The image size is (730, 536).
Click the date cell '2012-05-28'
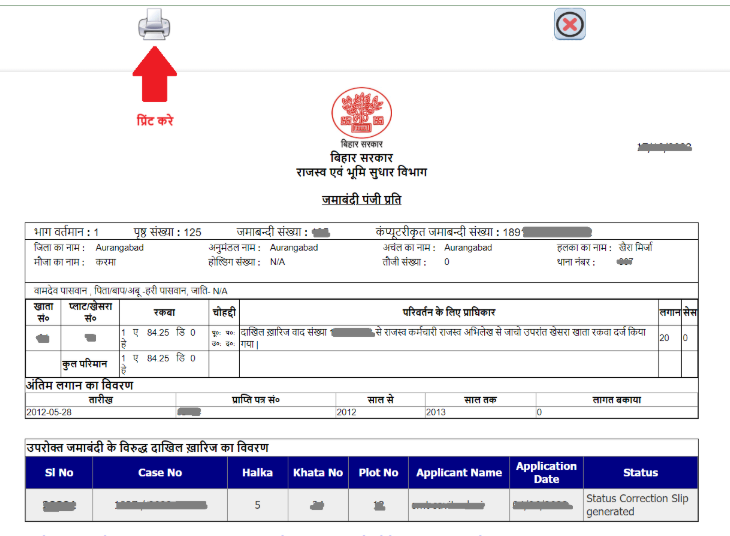51,411
